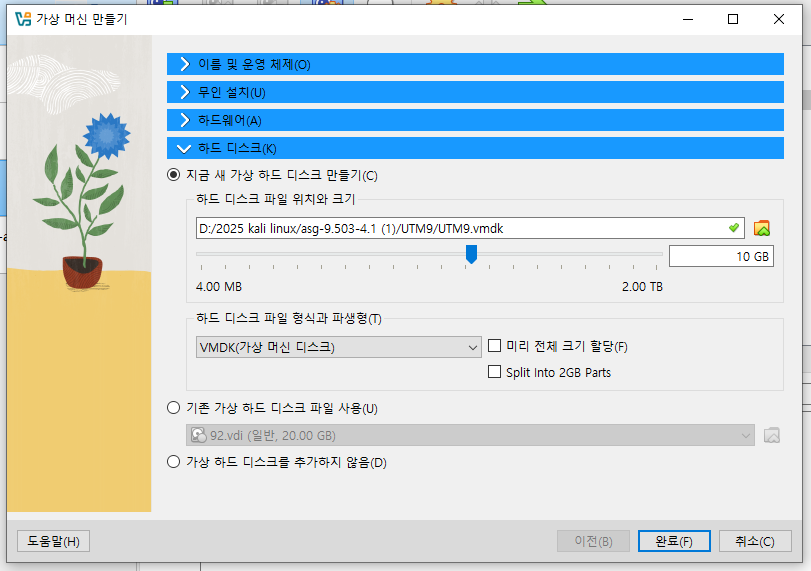Select 지금 새 가상 하드 디스크 만들기 radio
Screen dimensions: 811x571
(174, 175)
